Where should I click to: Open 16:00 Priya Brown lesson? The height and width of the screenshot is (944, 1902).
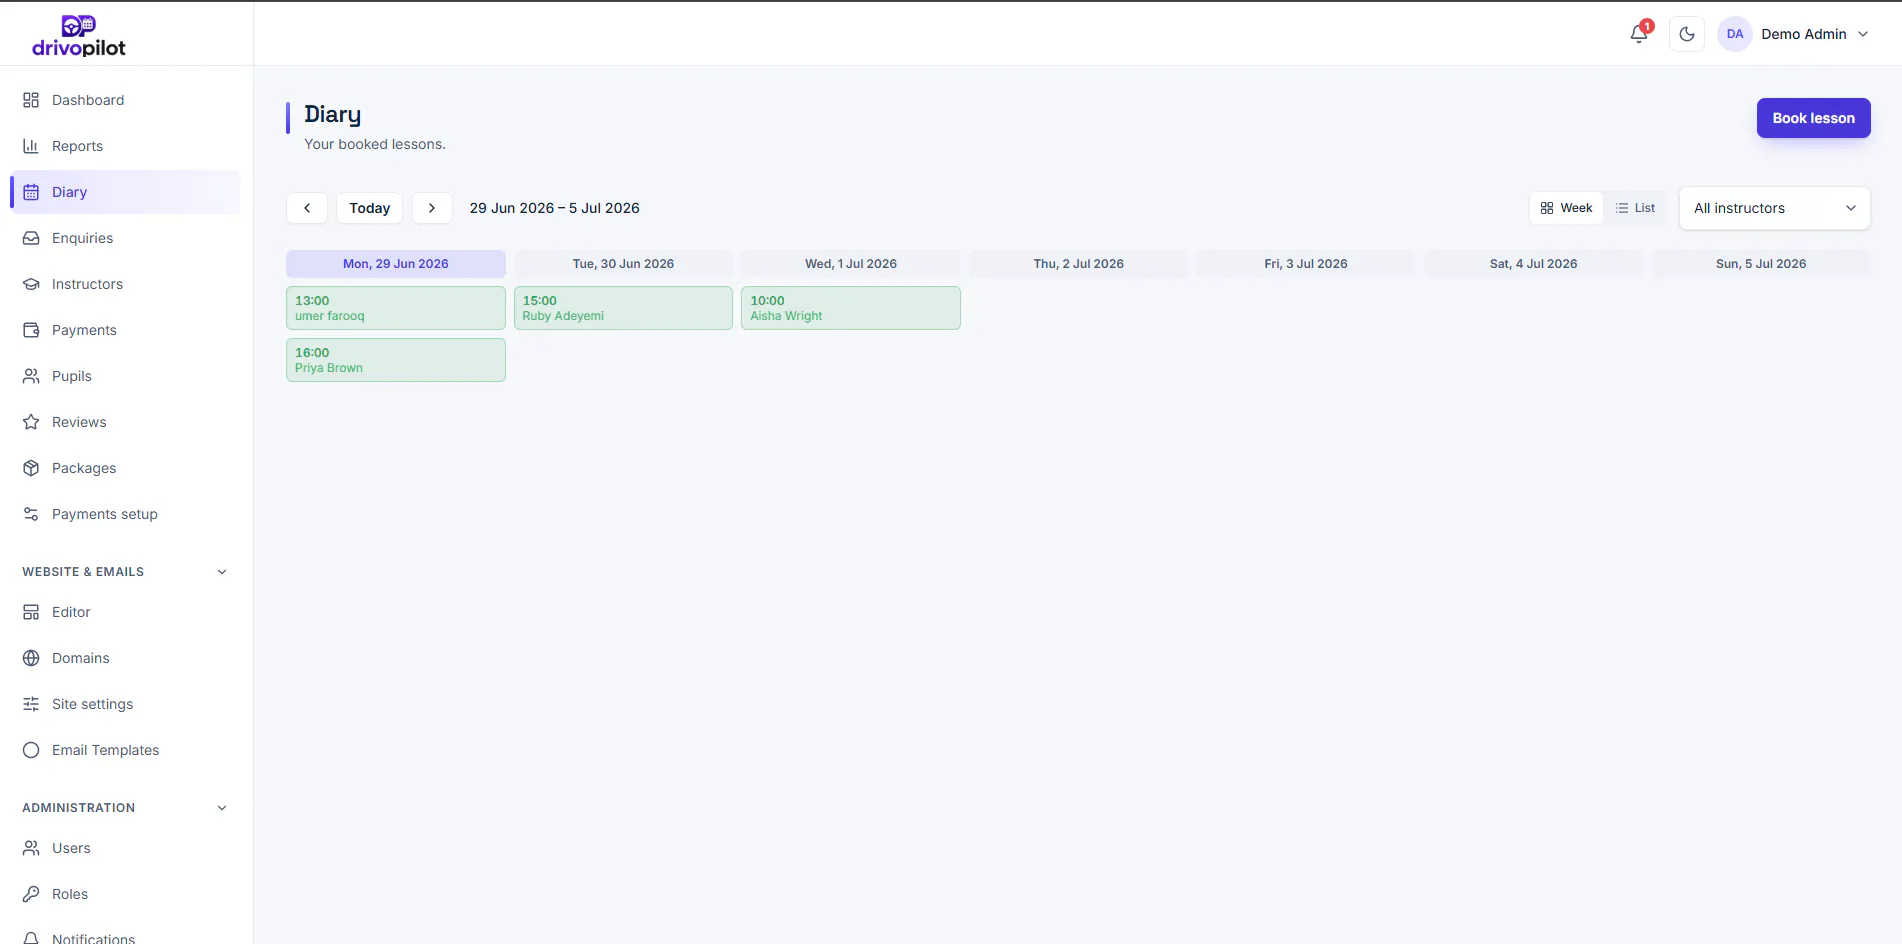tap(396, 360)
